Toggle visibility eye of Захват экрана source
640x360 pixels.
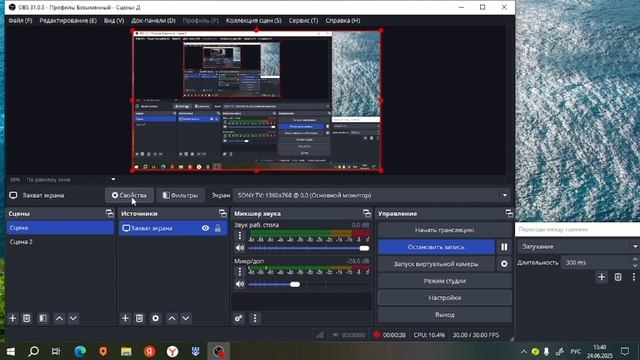[x=205, y=228]
